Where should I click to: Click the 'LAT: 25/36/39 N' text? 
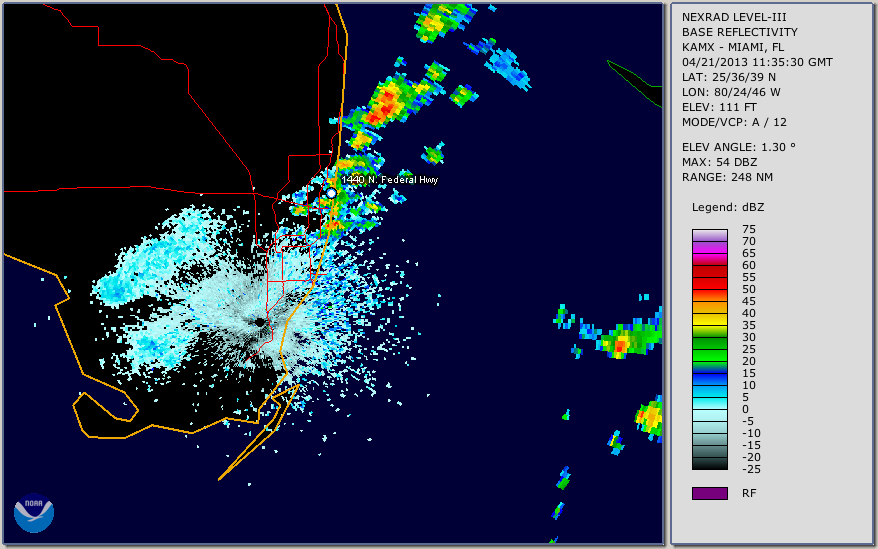point(728,77)
